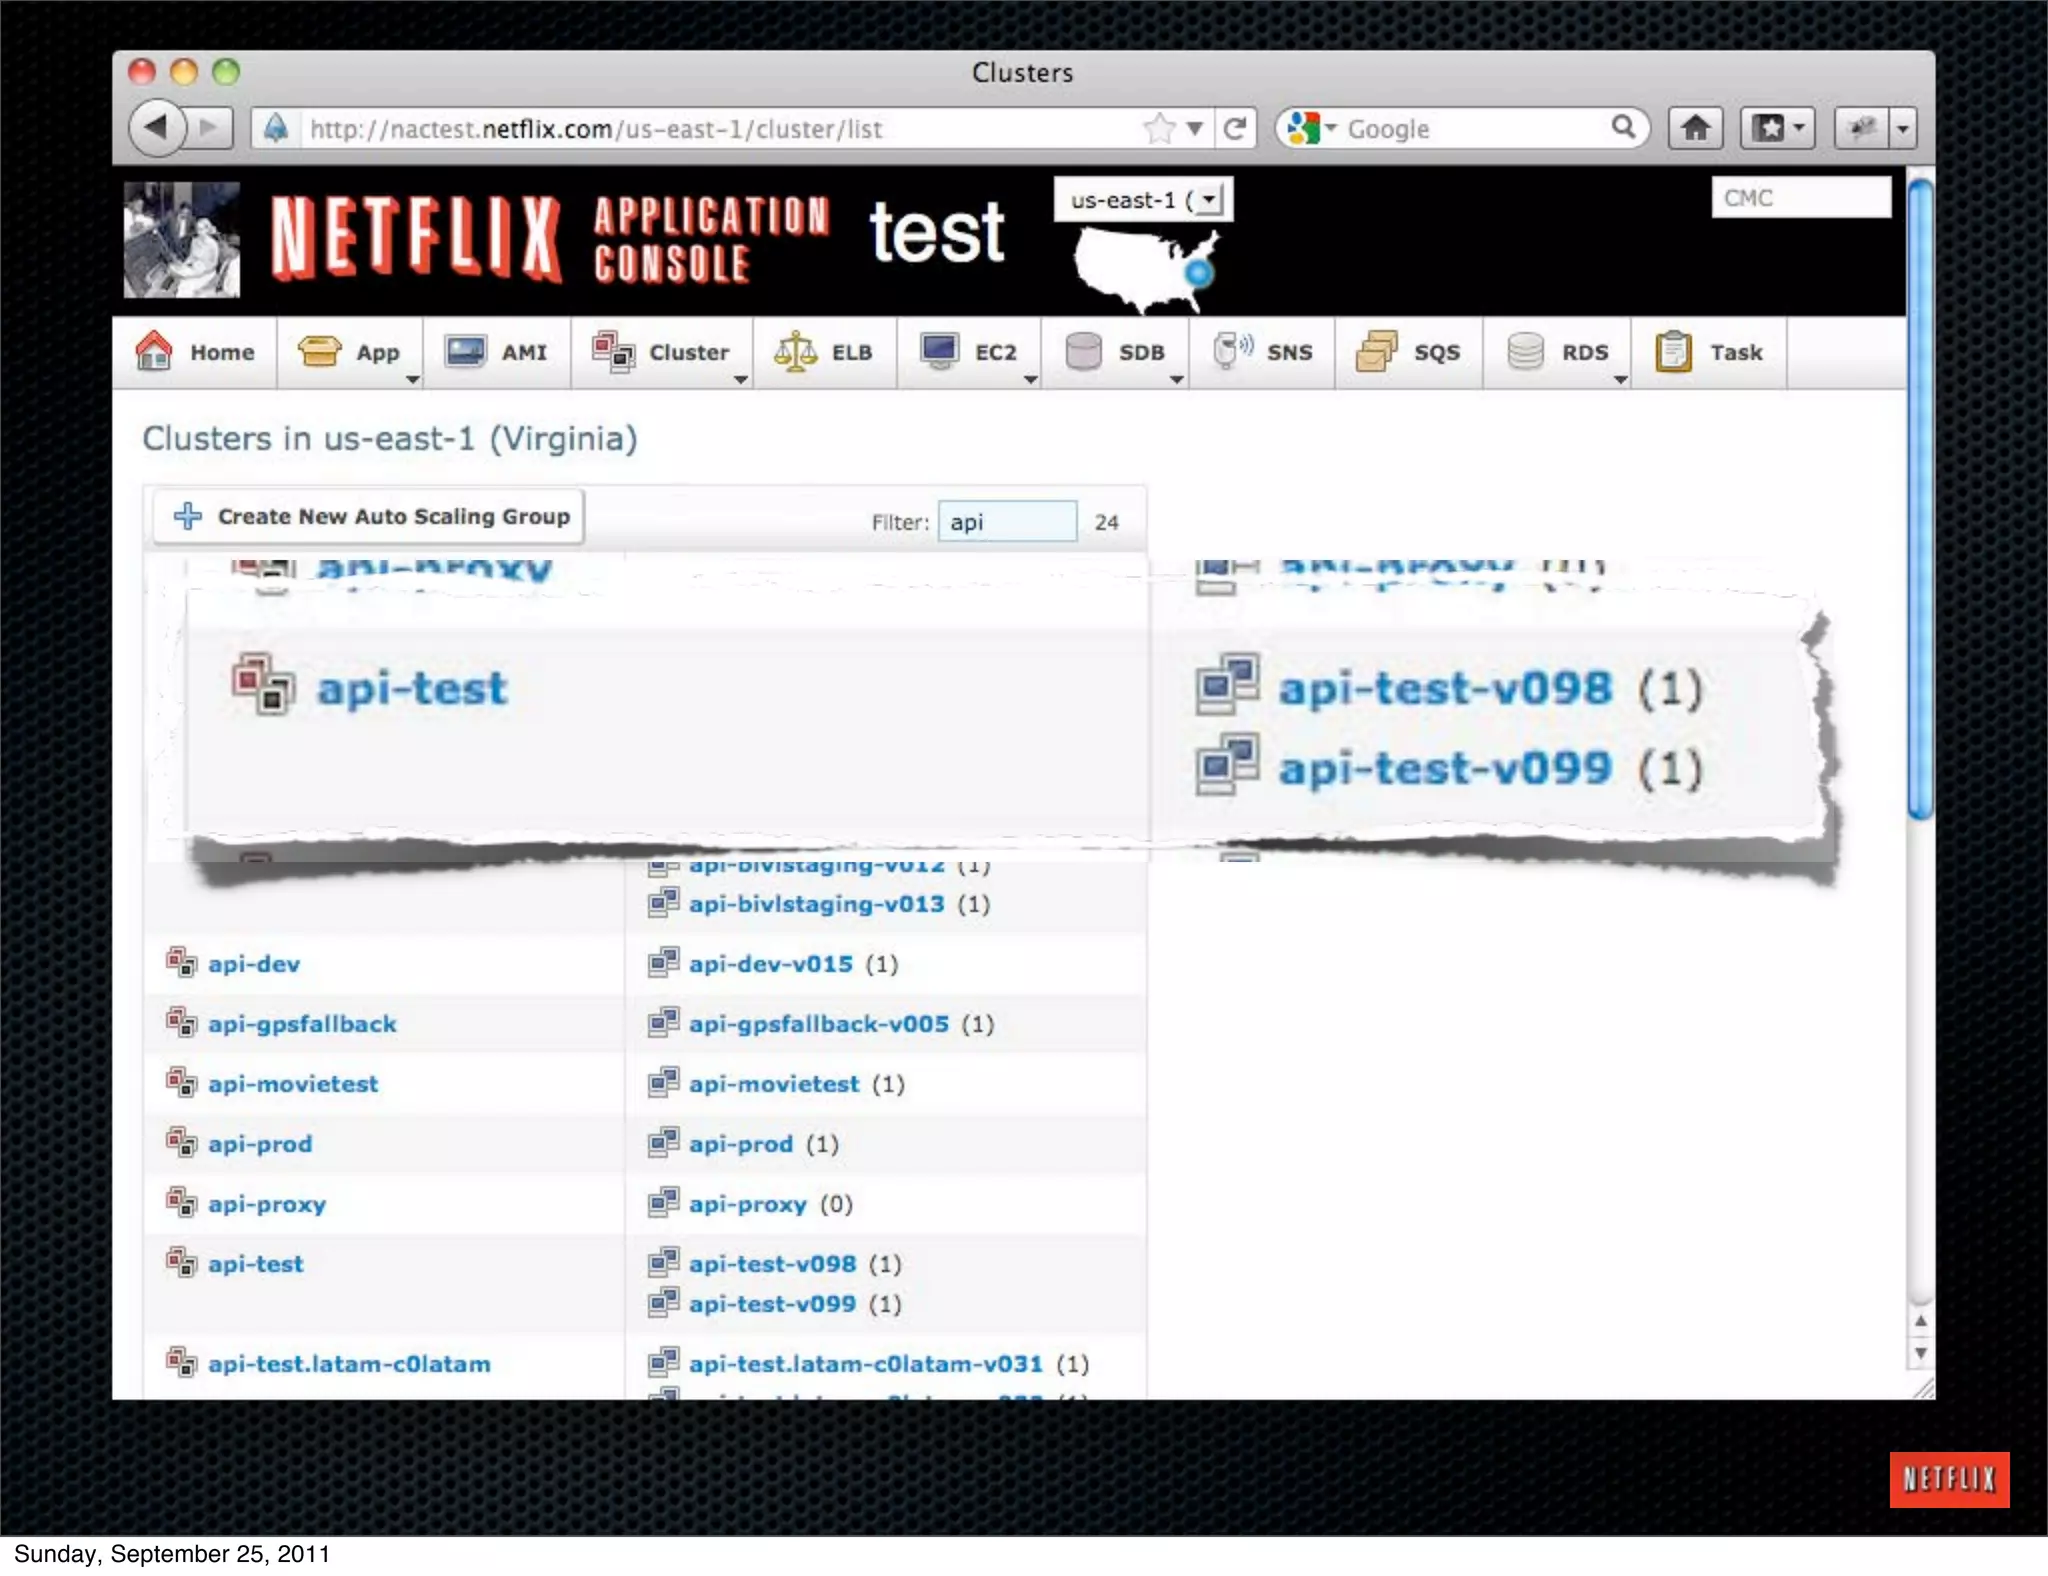2048x1576 pixels.
Task: Click the ELB scales icon
Action: [794, 352]
